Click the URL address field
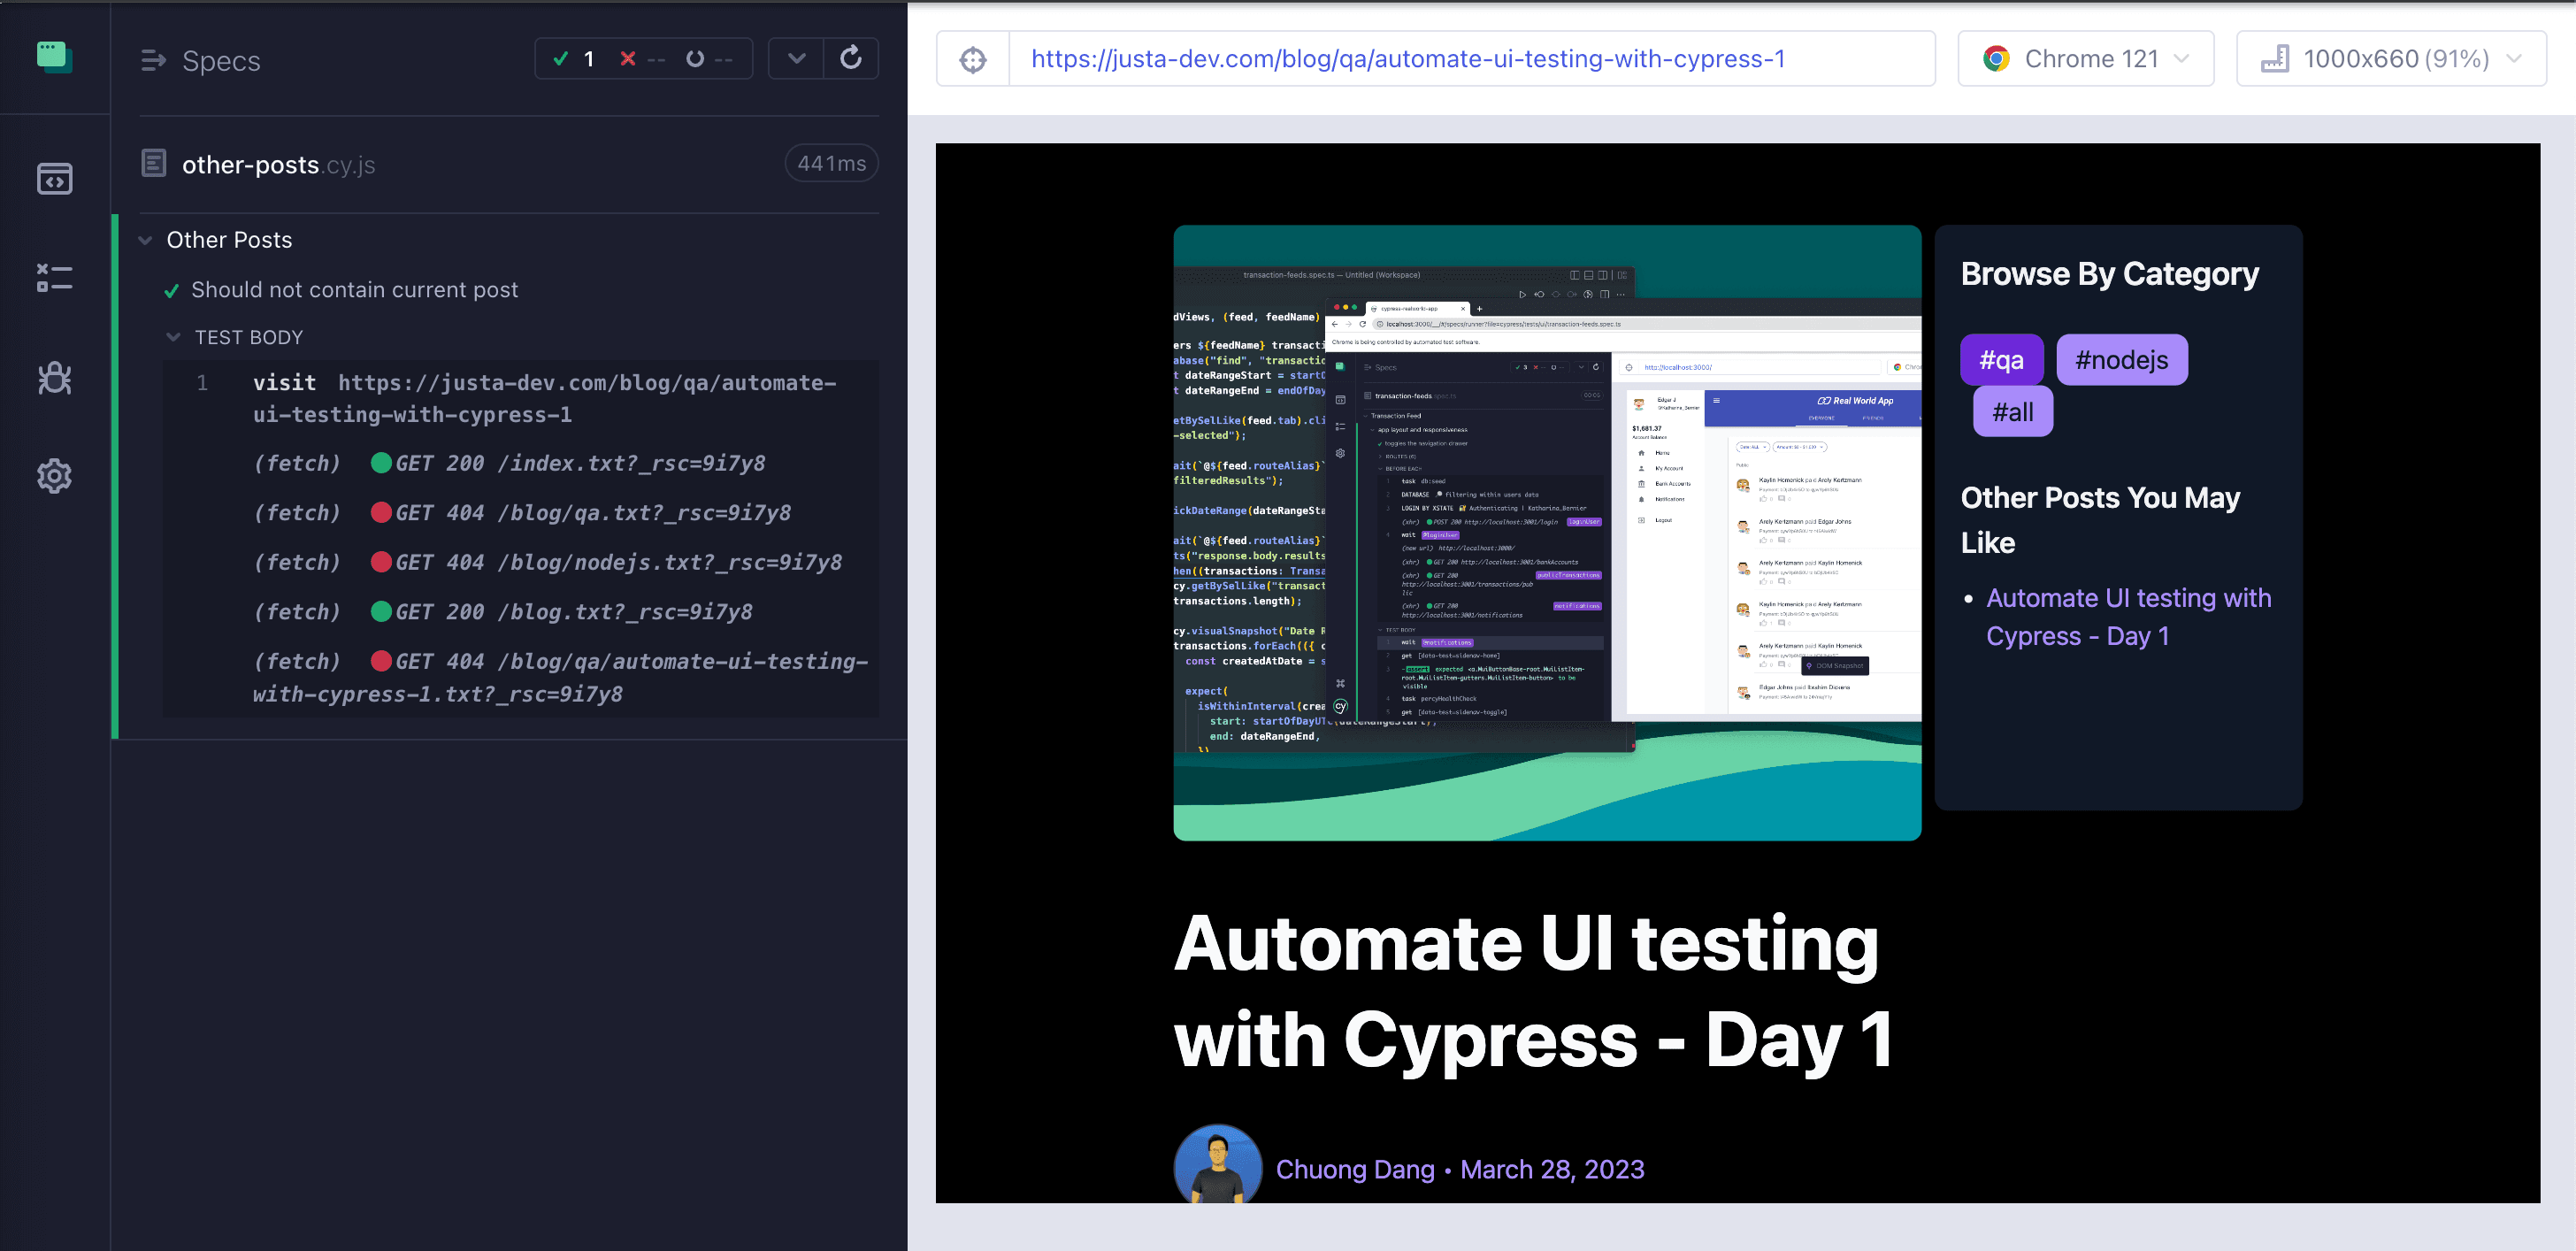This screenshot has width=2576, height=1251. point(1471,59)
